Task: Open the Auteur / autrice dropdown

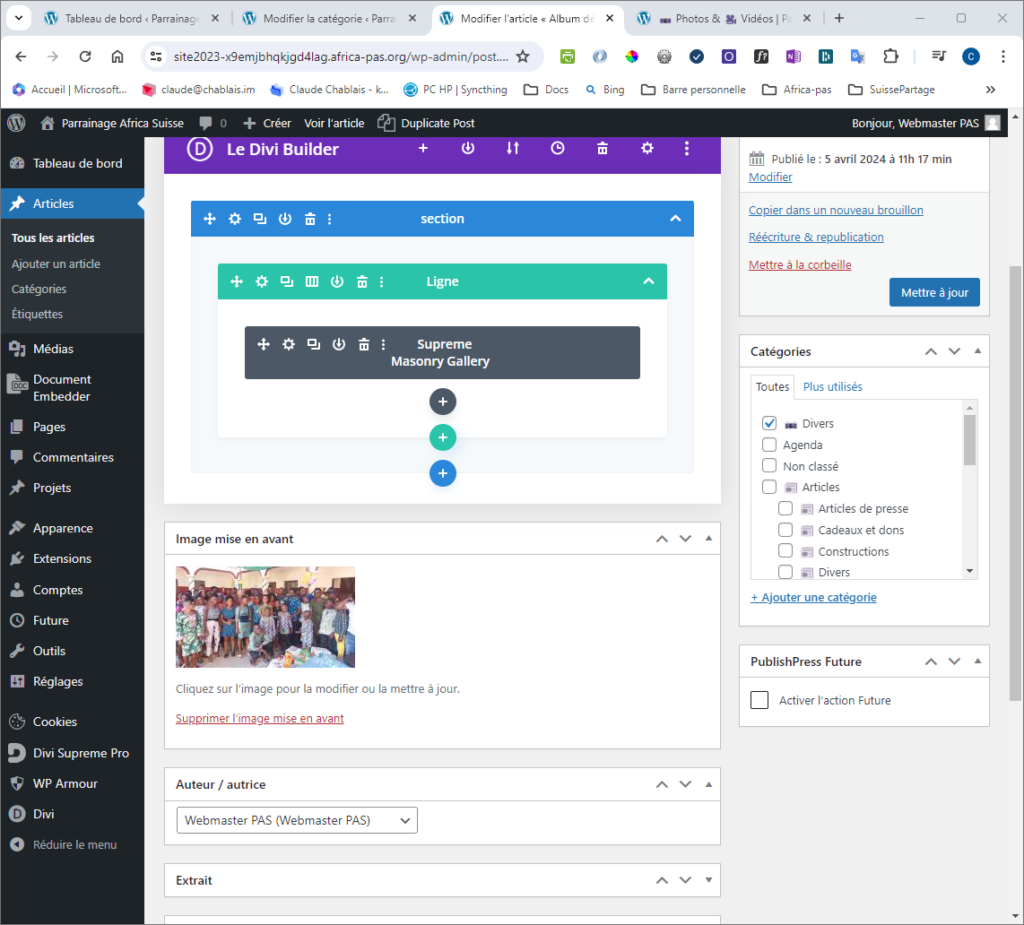Action: (x=297, y=820)
